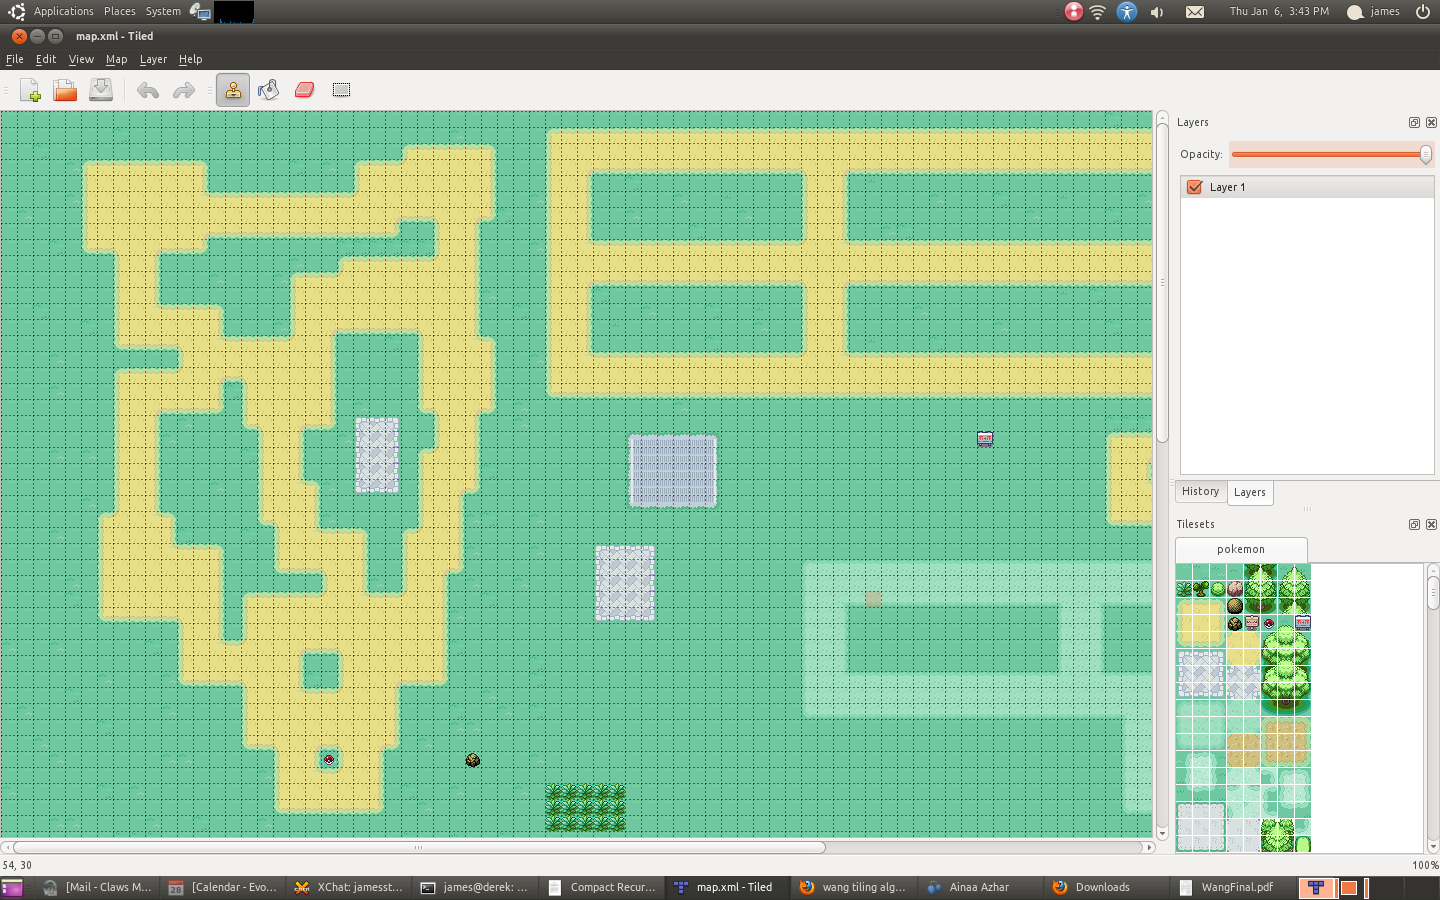Viewport: 1440px width, 900px height.
Task: Select the pokemon tileset tab
Action: pyautogui.click(x=1240, y=549)
